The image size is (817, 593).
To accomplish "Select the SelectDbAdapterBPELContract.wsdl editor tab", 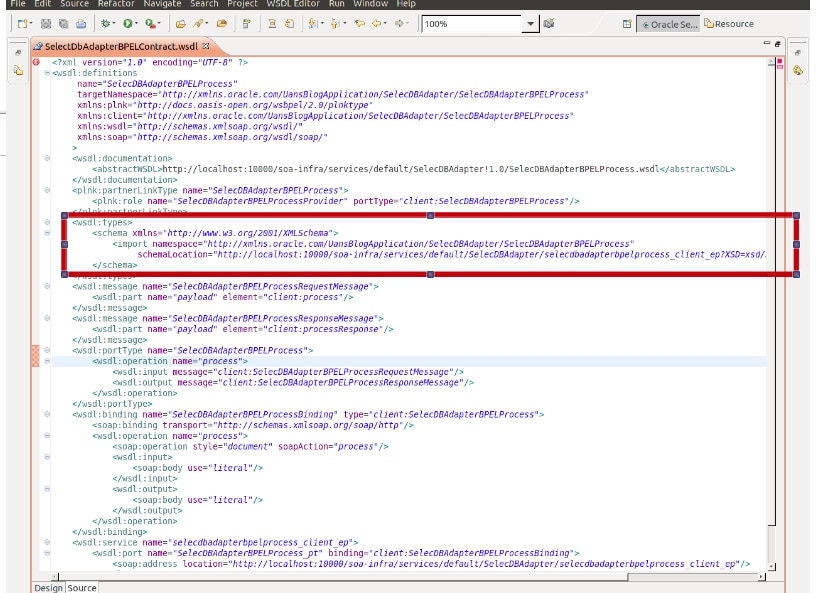I will (121, 46).
